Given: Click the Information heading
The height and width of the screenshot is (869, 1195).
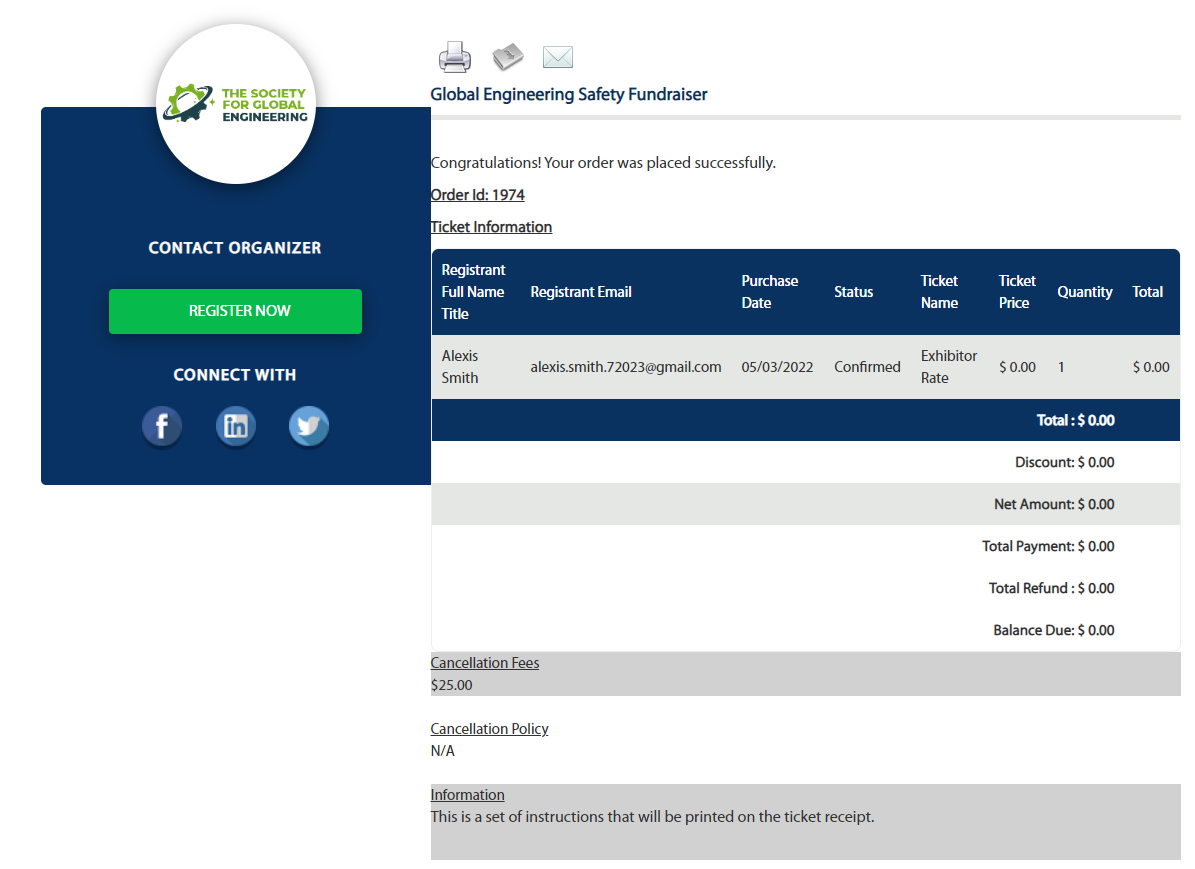Looking at the screenshot, I should [467, 795].
